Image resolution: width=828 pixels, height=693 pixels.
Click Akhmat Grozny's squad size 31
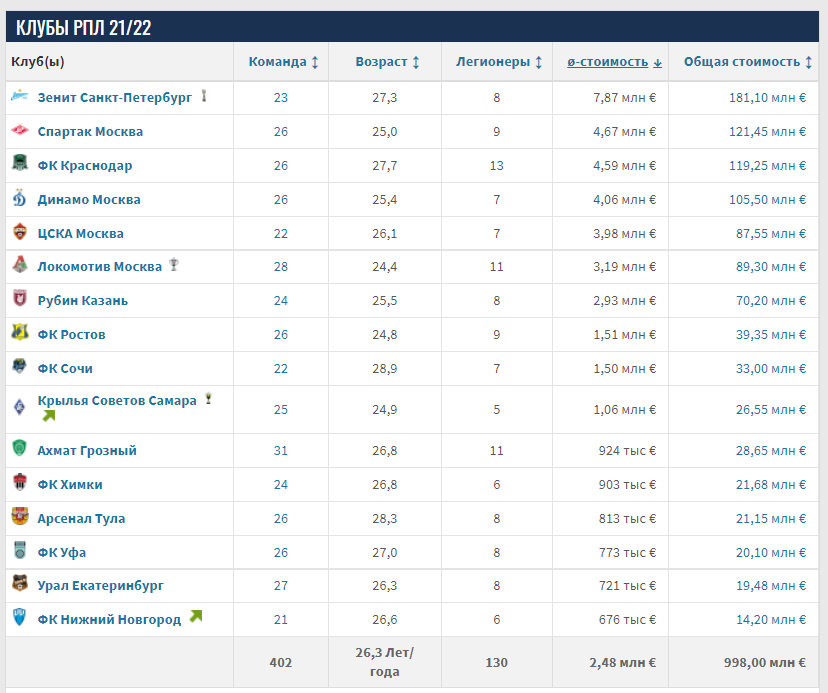tap(280, 451)
